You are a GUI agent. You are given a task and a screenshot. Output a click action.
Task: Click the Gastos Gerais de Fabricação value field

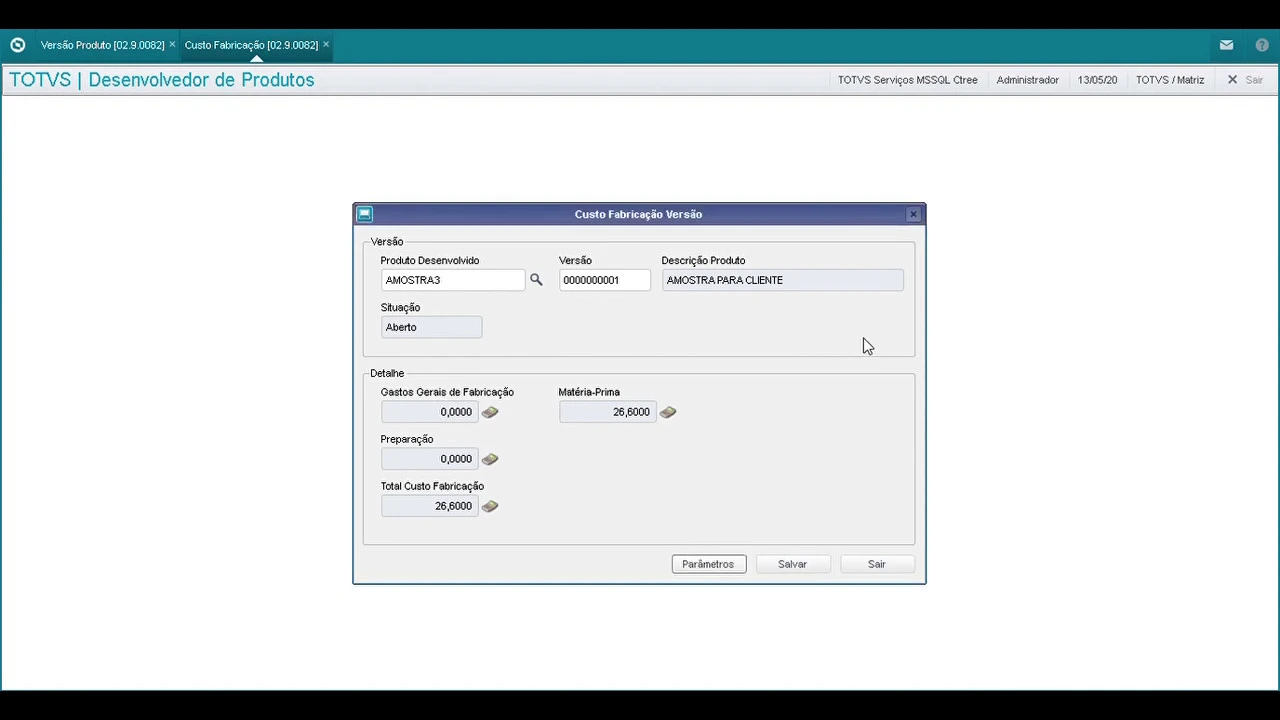pyautogui.click(x=429, y=412)
